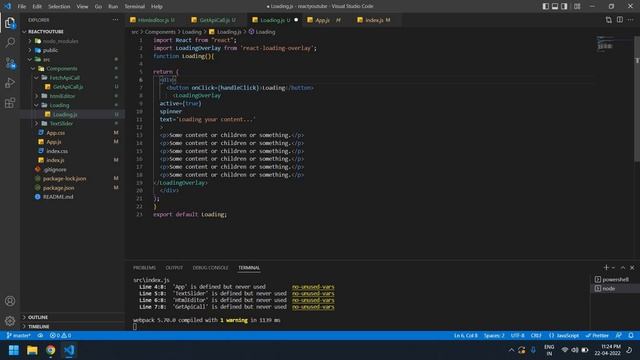Split the editor to the right
This screenshot has height=360, width=640.
pos(620,20)
